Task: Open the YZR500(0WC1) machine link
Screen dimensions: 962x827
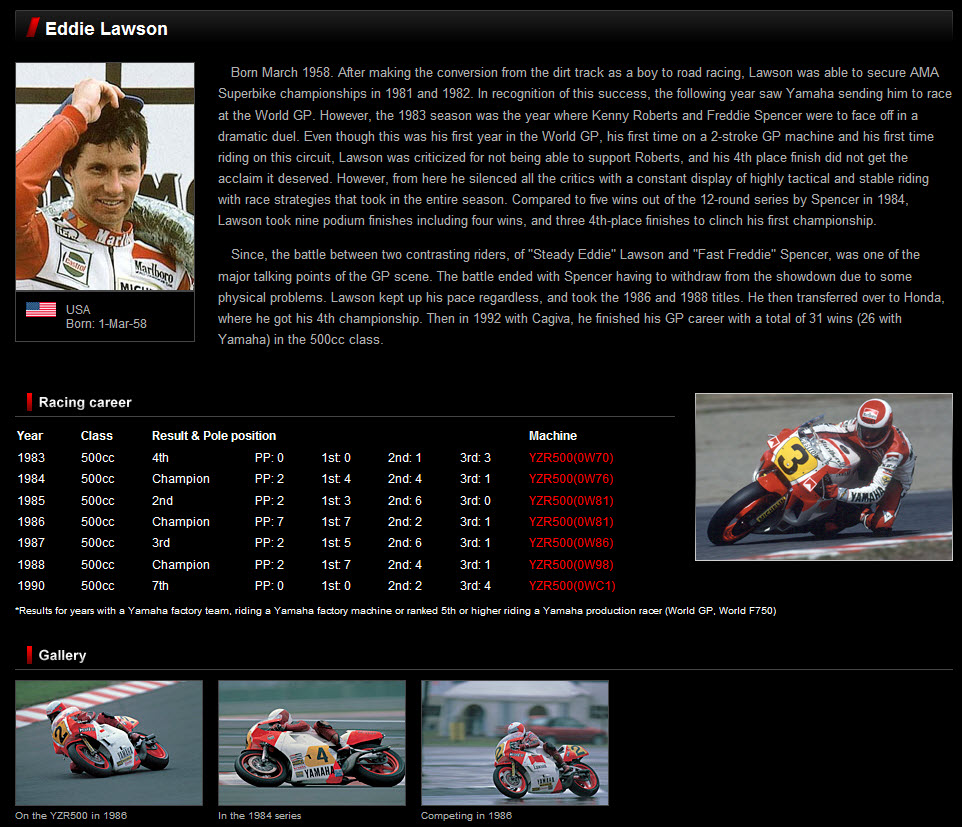Action: 572,585
